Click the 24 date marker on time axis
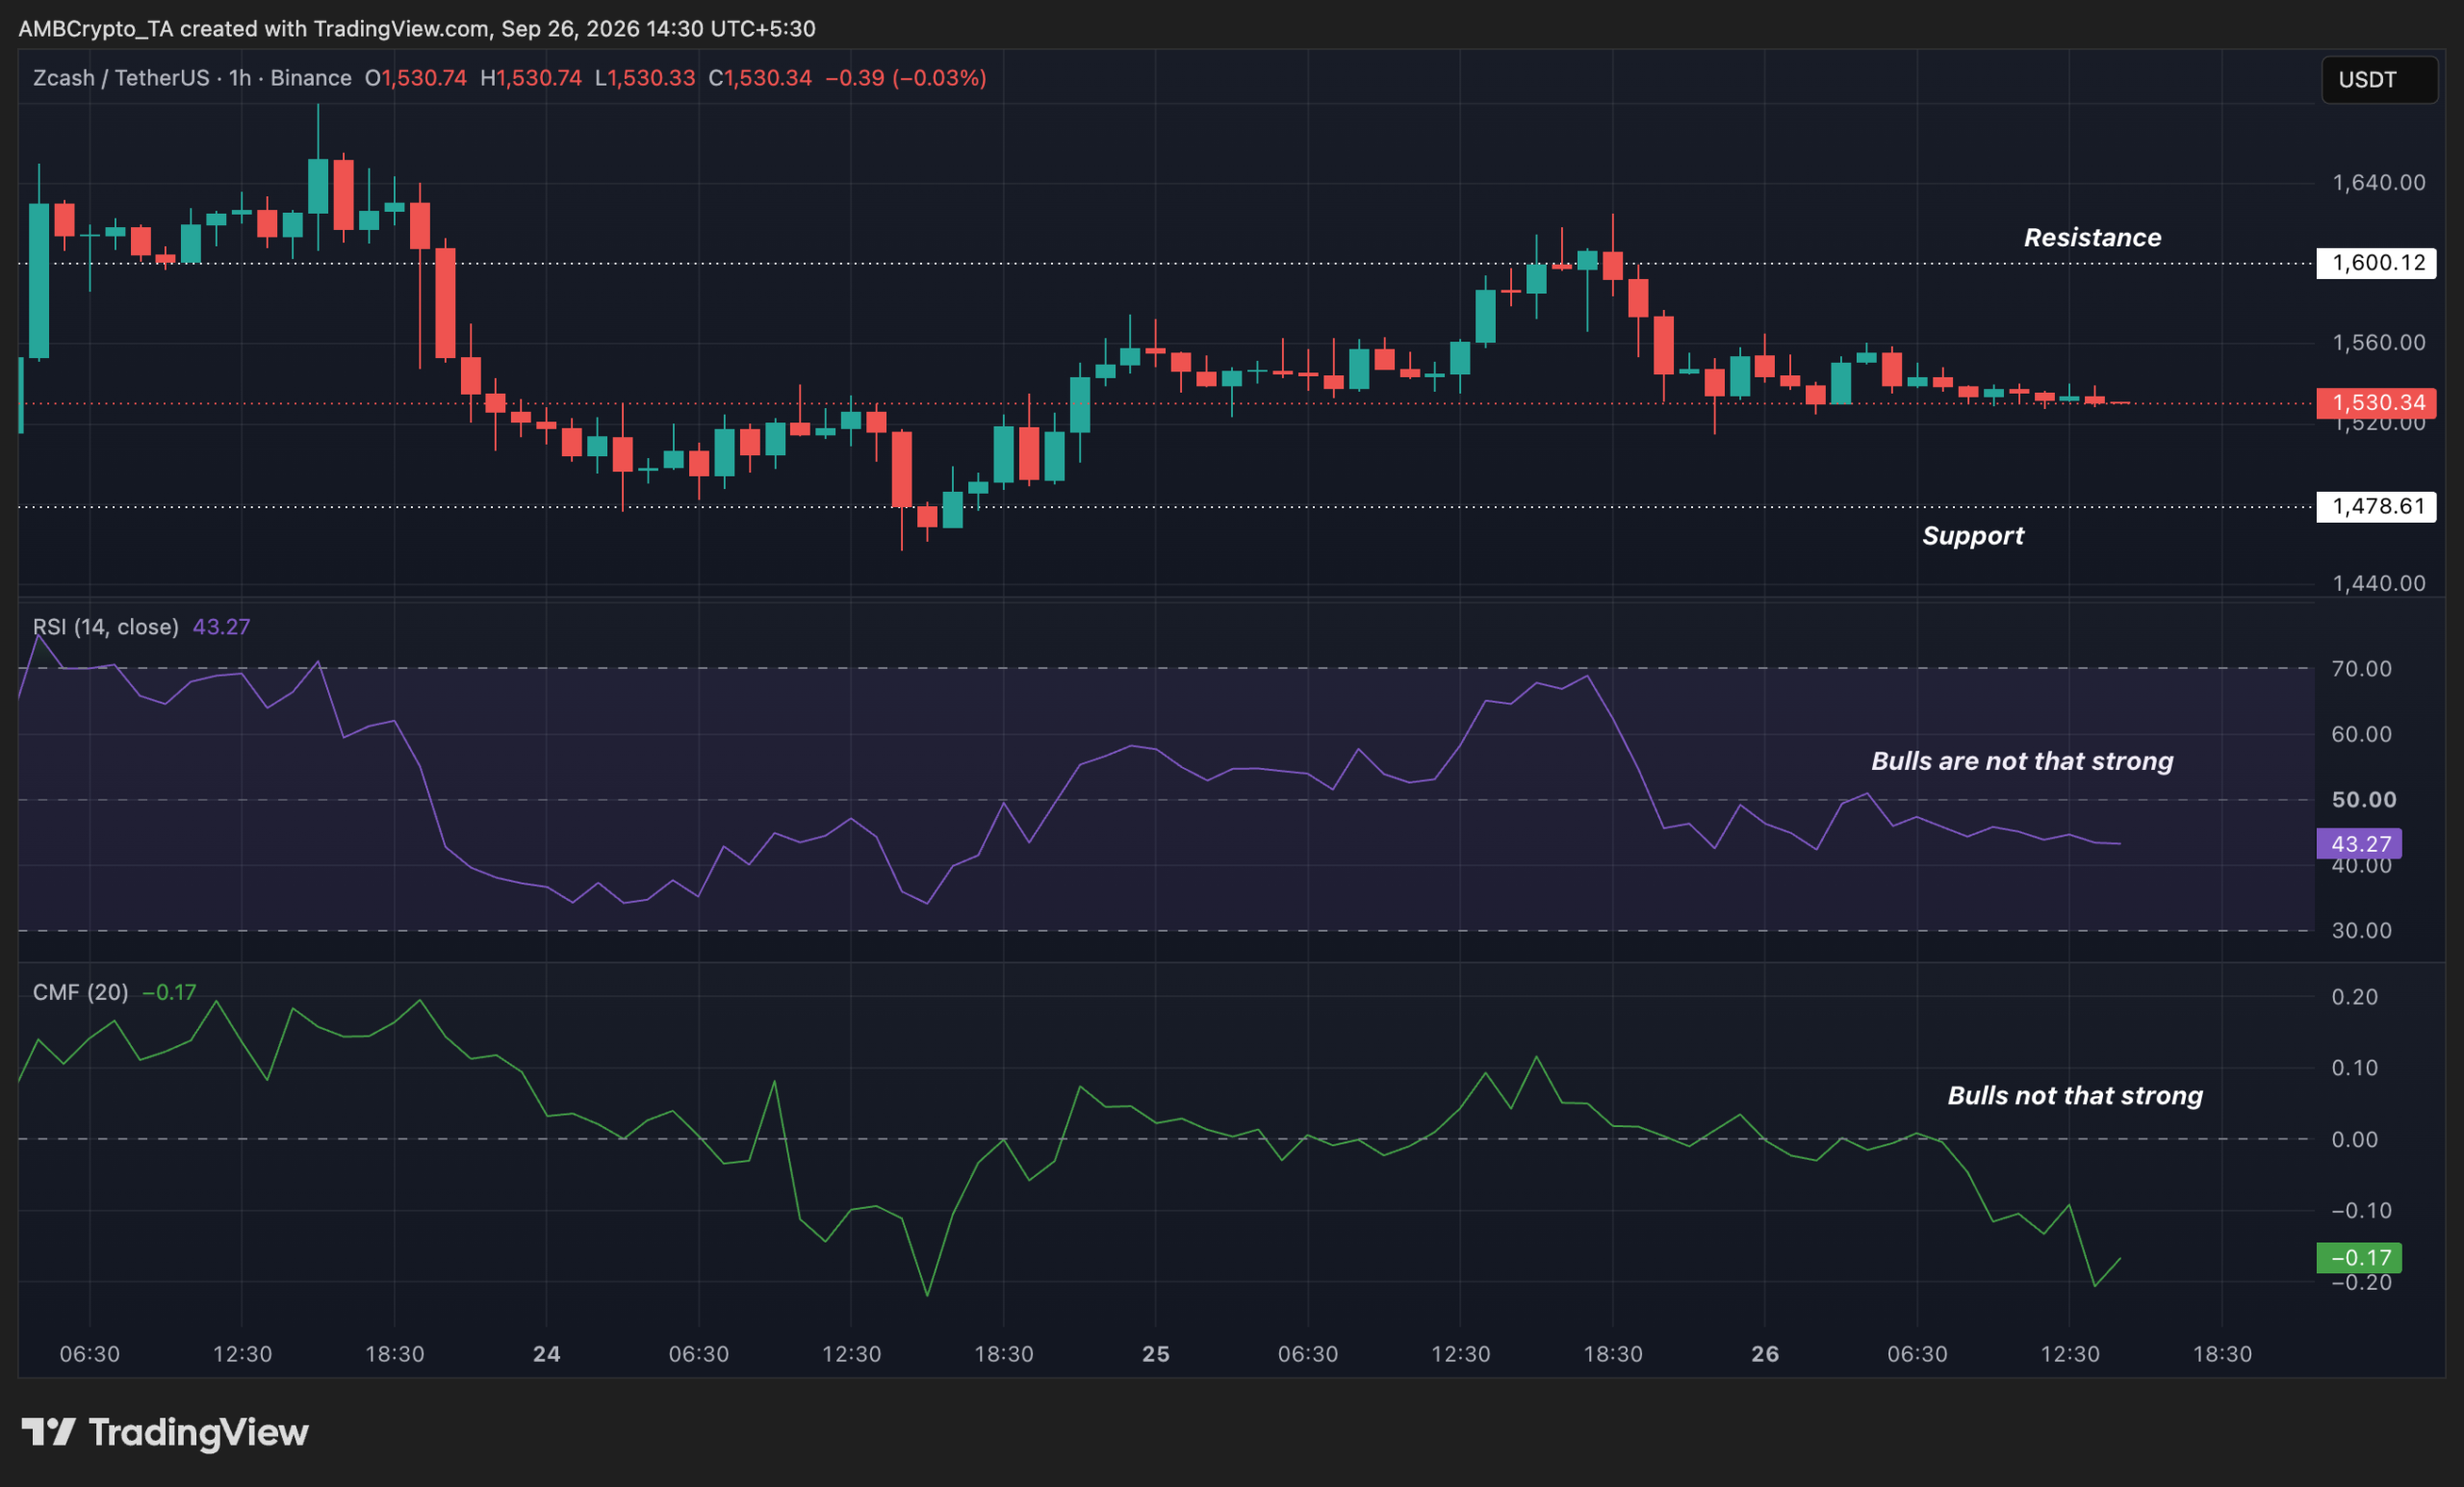Image resolution: width=2464 pixels, height=1487 pixels. point(547,1354)
